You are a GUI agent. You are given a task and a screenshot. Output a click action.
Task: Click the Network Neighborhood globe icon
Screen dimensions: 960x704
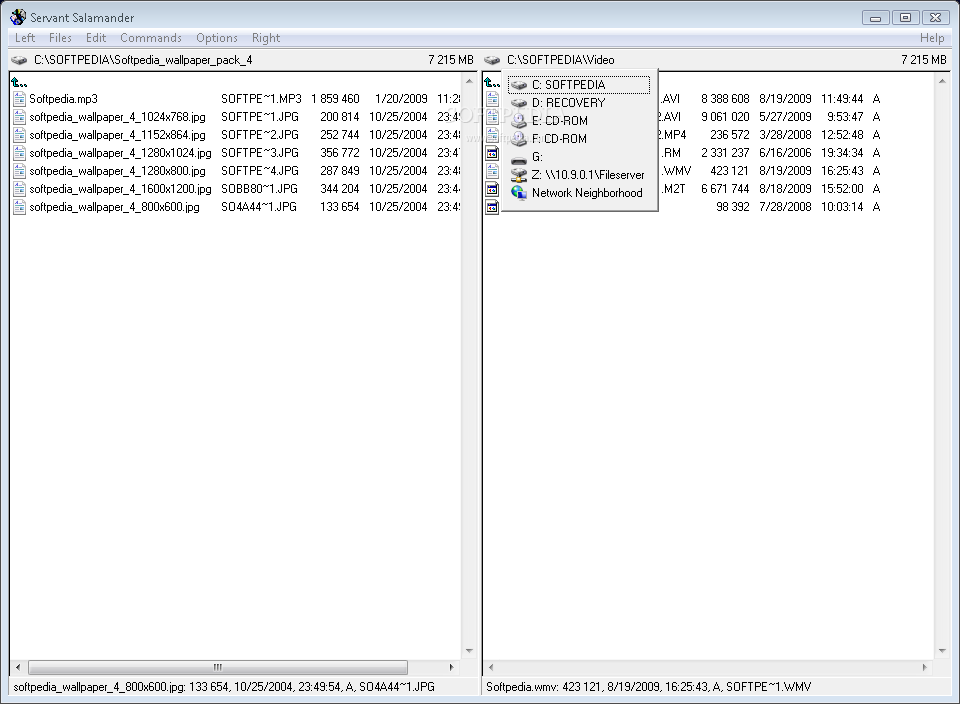pos(519,192)
